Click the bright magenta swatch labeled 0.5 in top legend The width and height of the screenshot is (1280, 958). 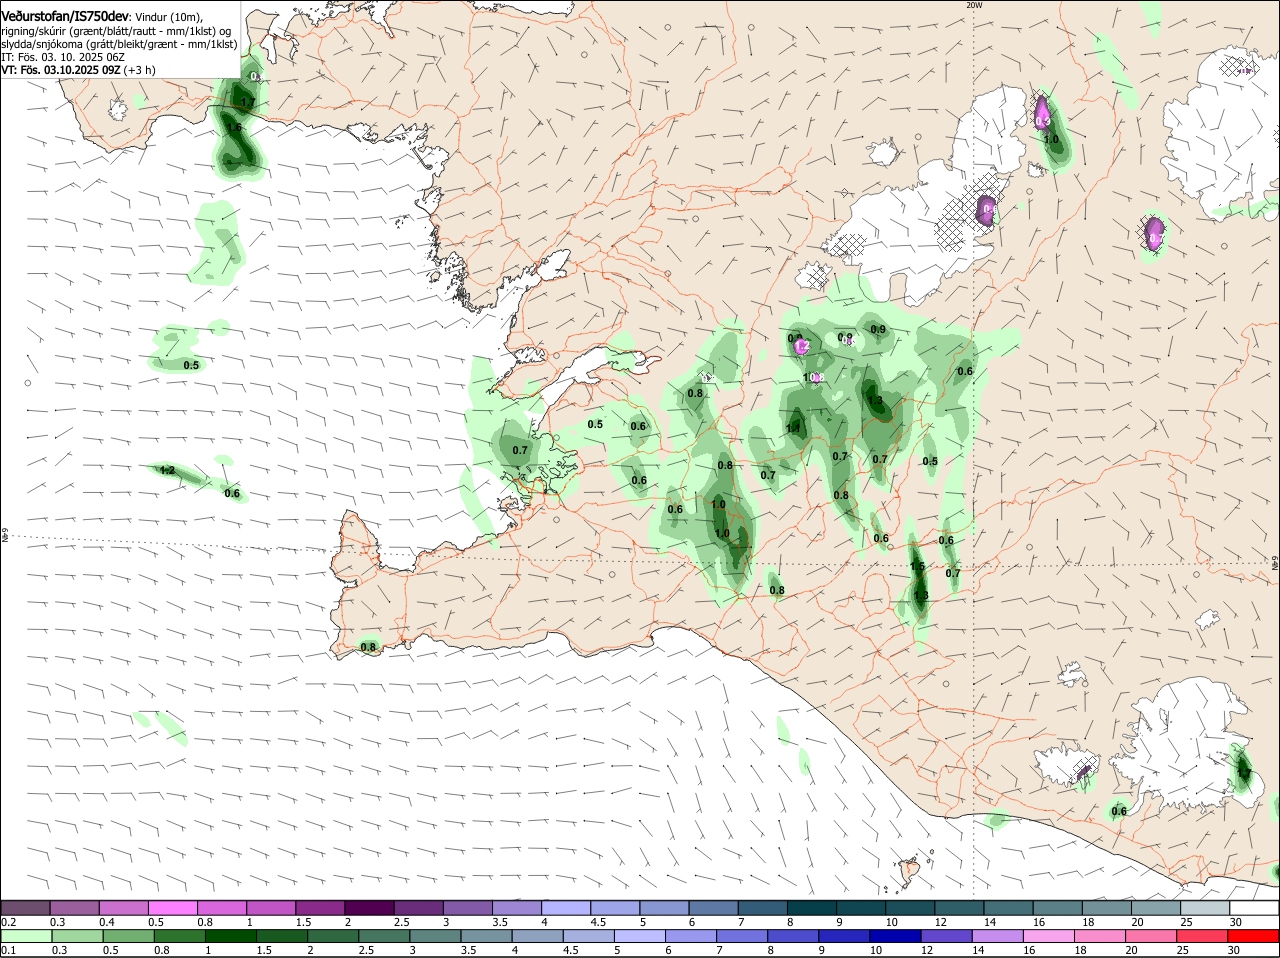coord(172,908)
